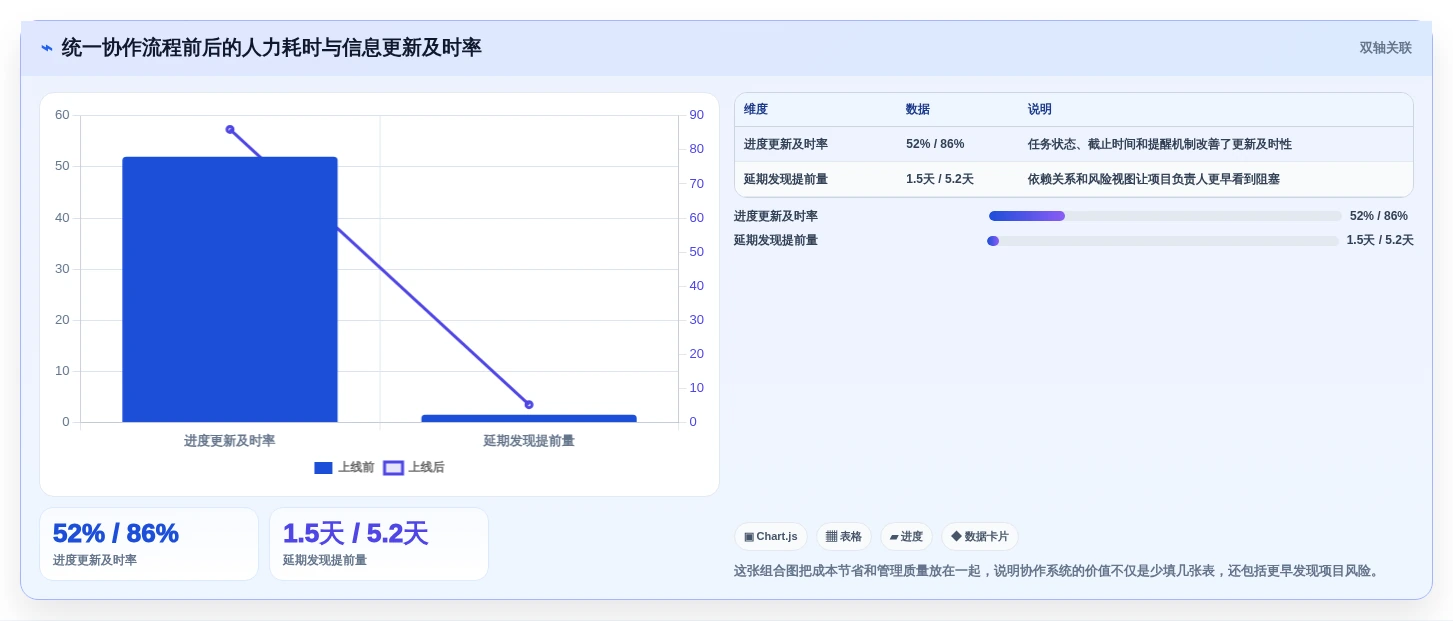
Task: Click the 进度 tag
Action: [906, 536]
